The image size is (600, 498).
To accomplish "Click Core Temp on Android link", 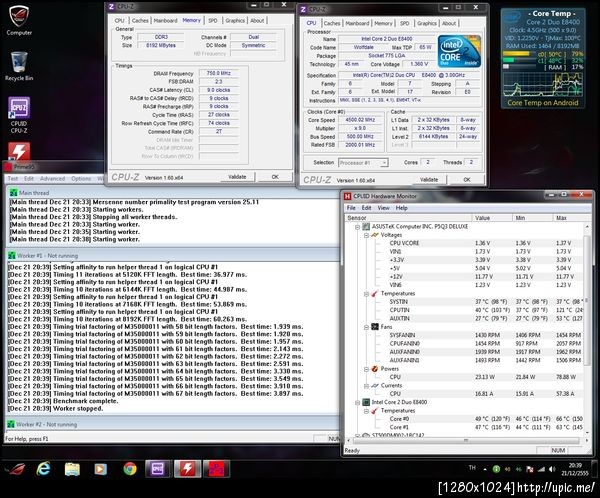I will pos(543,103).
